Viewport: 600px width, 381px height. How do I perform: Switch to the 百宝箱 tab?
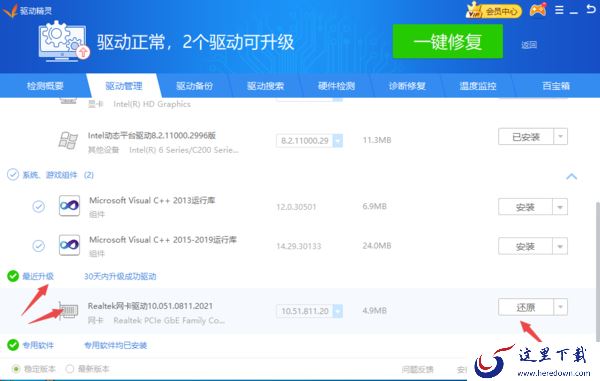[x=556, y=86]
